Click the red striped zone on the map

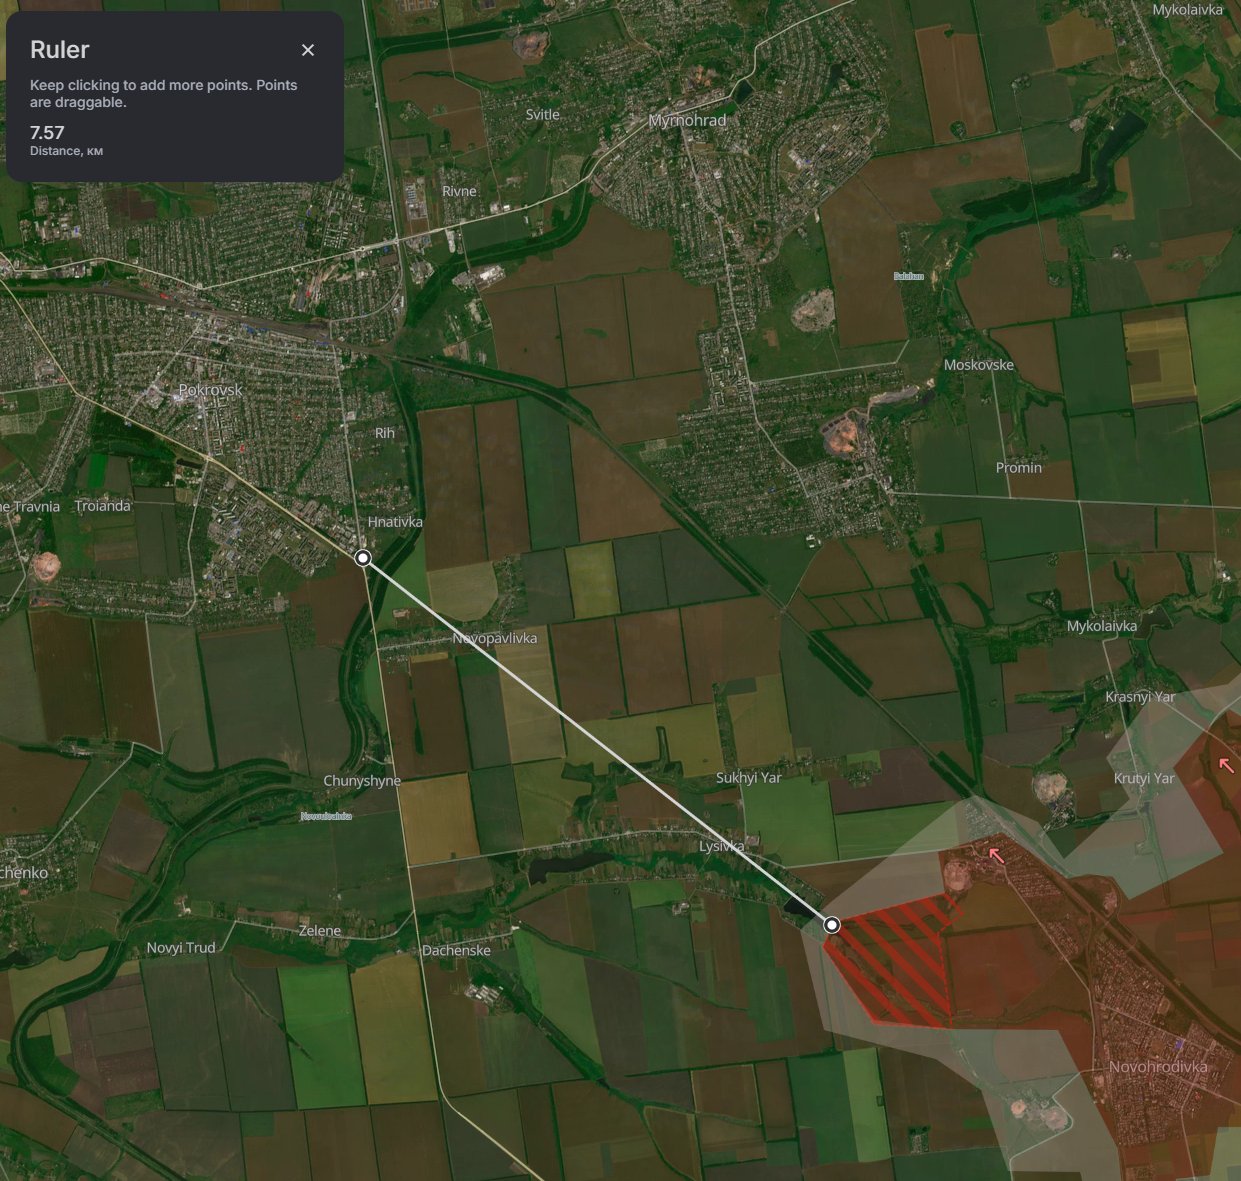(891, 963)
